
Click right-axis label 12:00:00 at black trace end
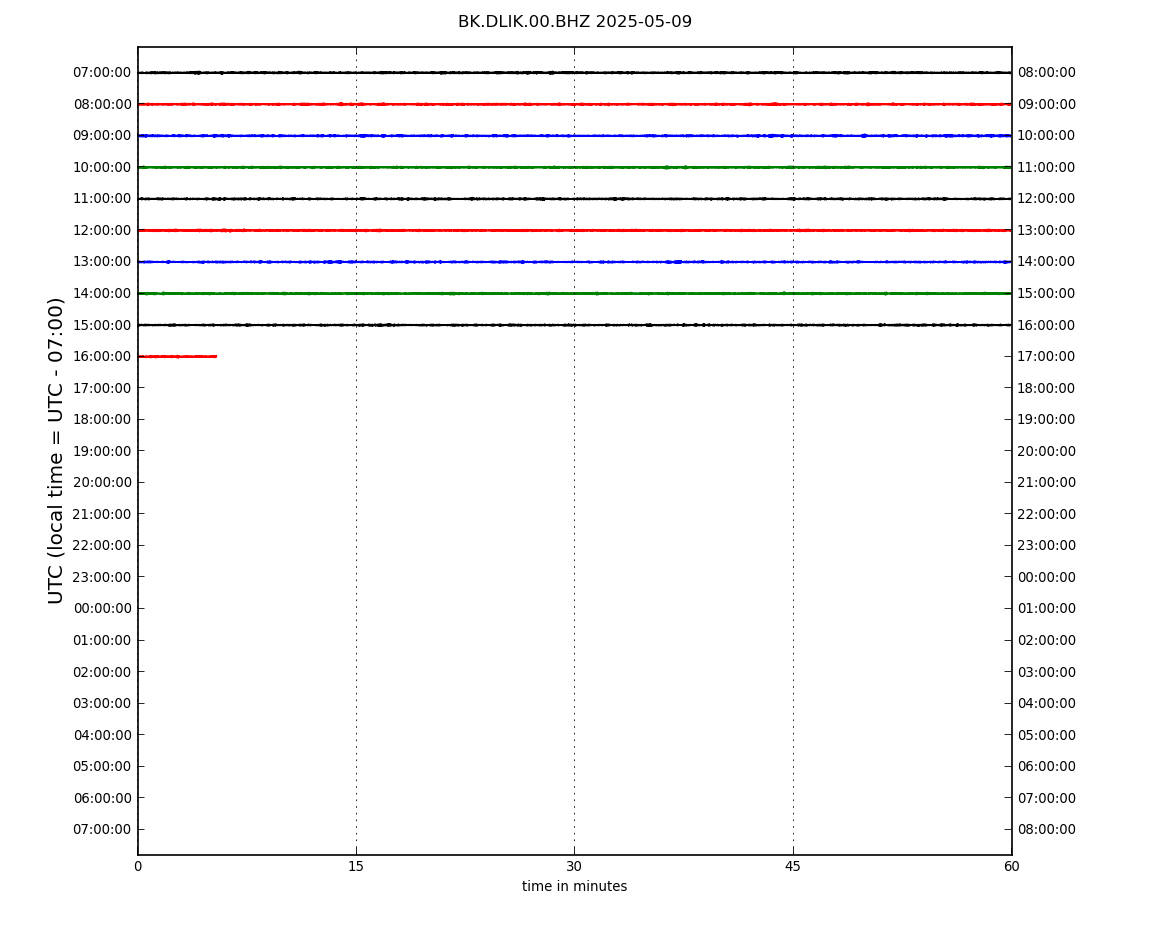[1047, 199]
